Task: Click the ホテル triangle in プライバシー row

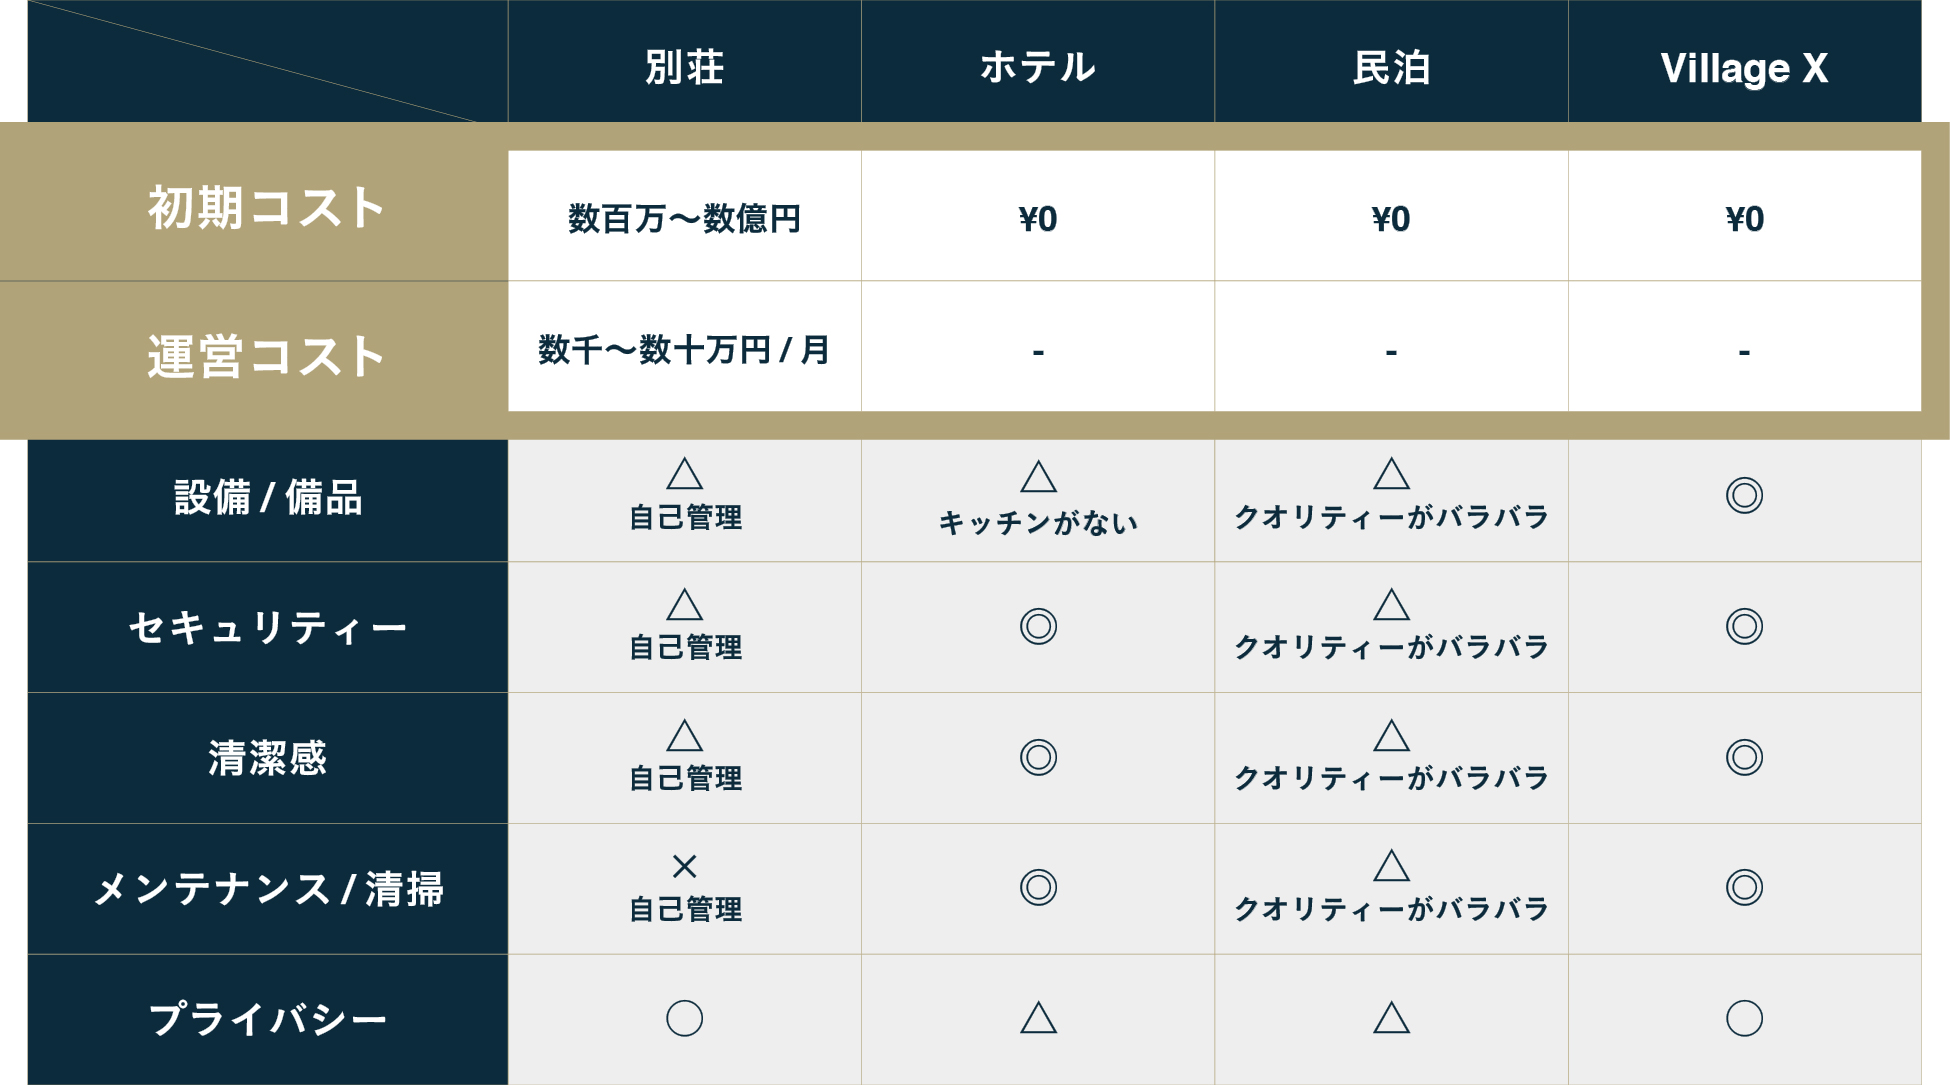Action: [1038, 1018]
